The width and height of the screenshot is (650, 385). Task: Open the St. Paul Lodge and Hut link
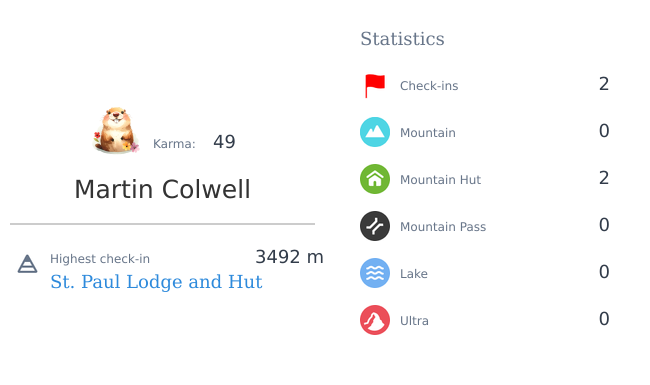[x=156, y=282]
